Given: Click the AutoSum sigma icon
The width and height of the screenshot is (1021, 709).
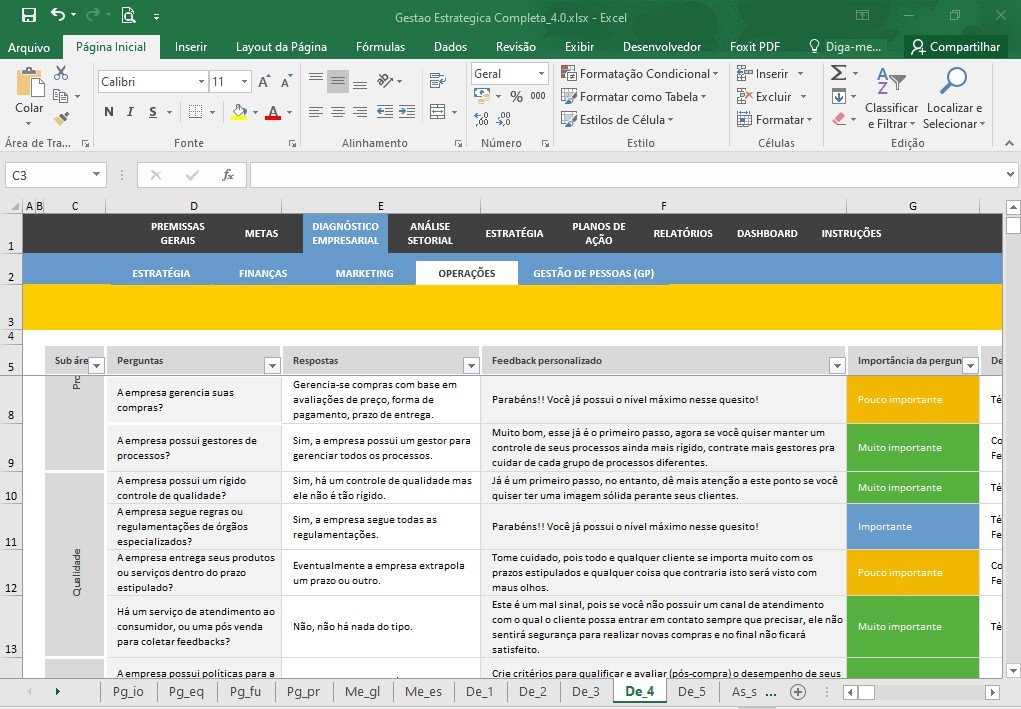Looking at the screenshot, I should [x=839, y=72].
